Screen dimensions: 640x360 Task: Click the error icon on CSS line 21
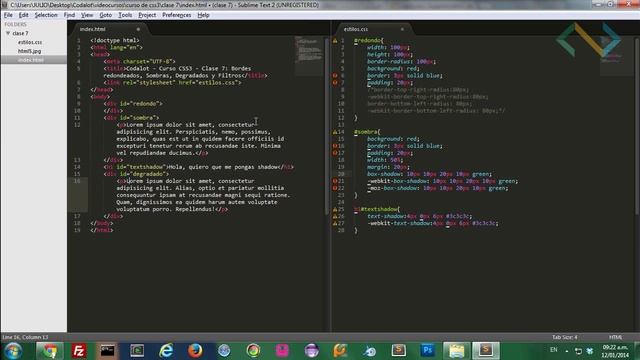(x=335, y=181)
